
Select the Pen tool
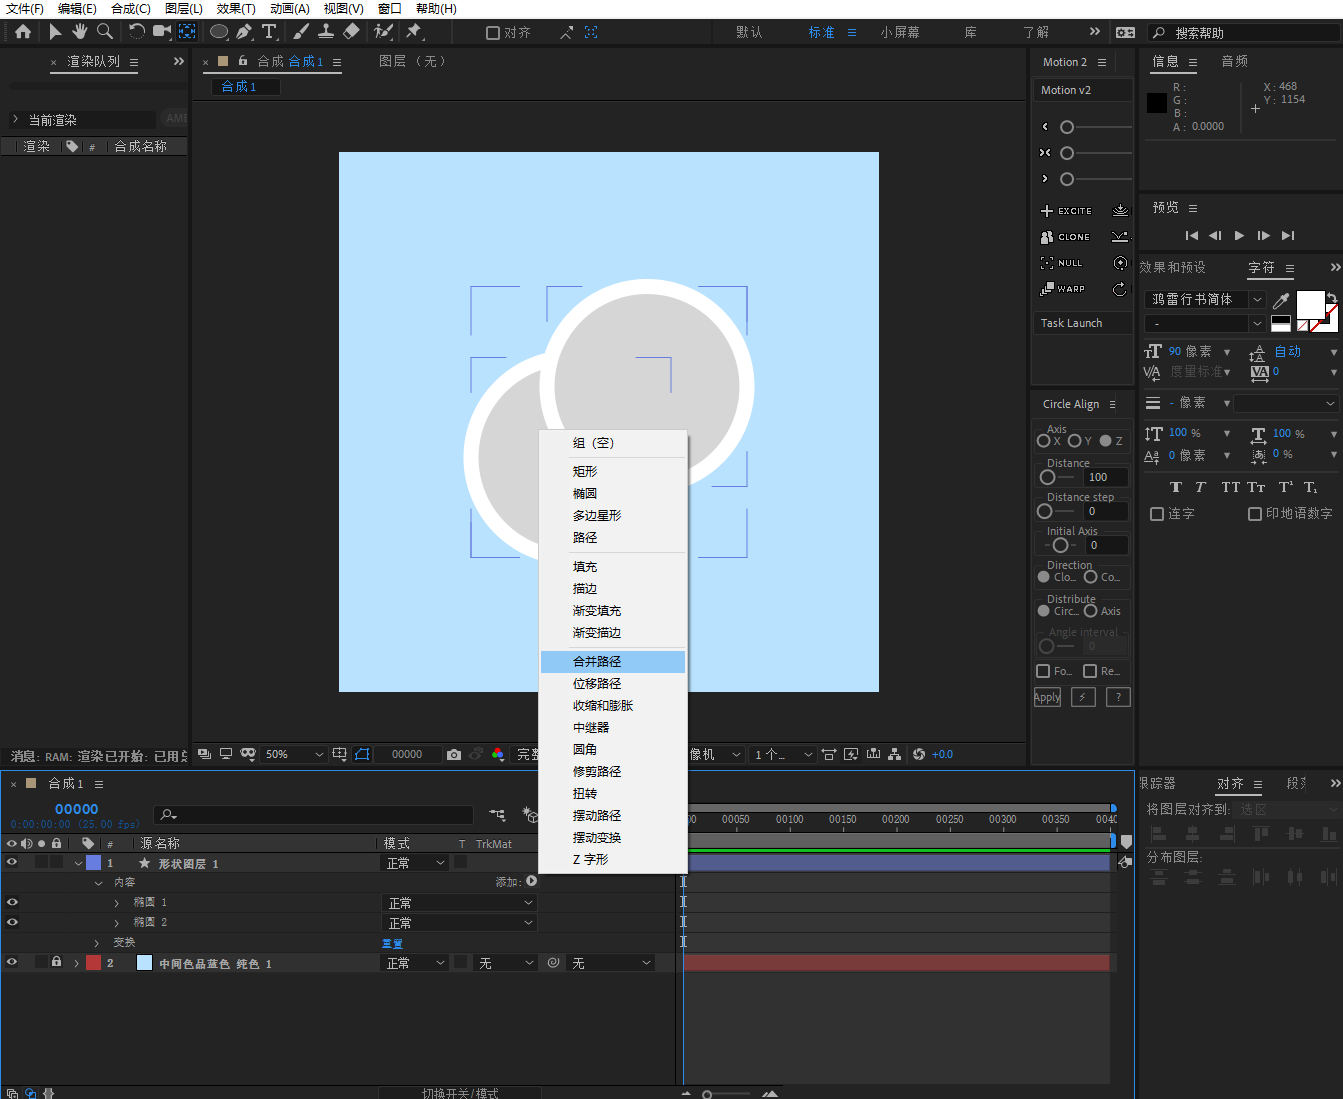pyautogui.click(x=244, y=32)
